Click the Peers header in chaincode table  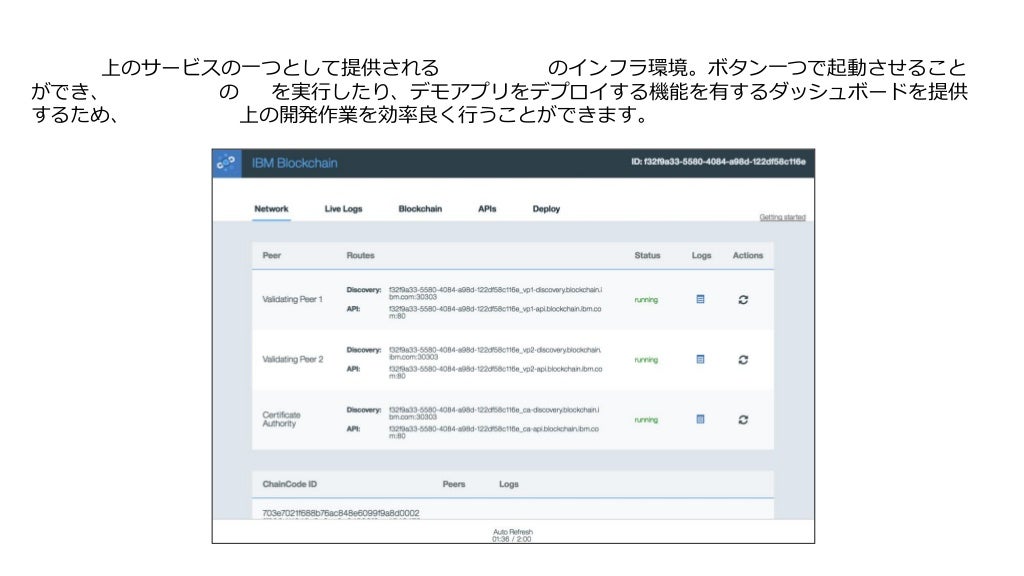click(x=454, y=484)
